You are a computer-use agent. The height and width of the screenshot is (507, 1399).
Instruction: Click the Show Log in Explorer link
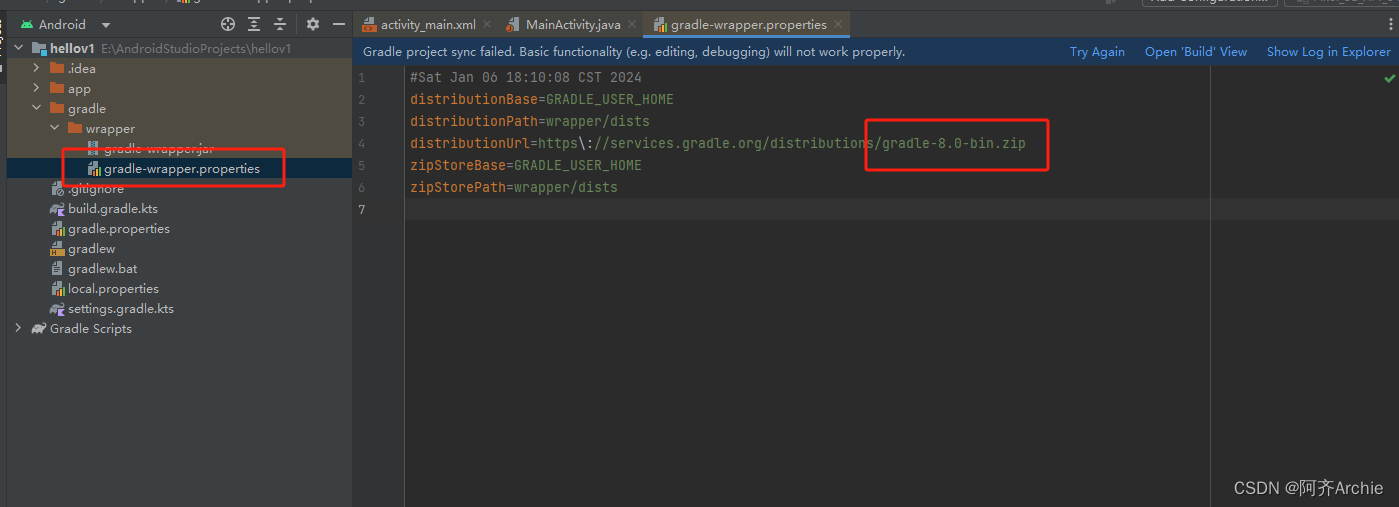1328,52
